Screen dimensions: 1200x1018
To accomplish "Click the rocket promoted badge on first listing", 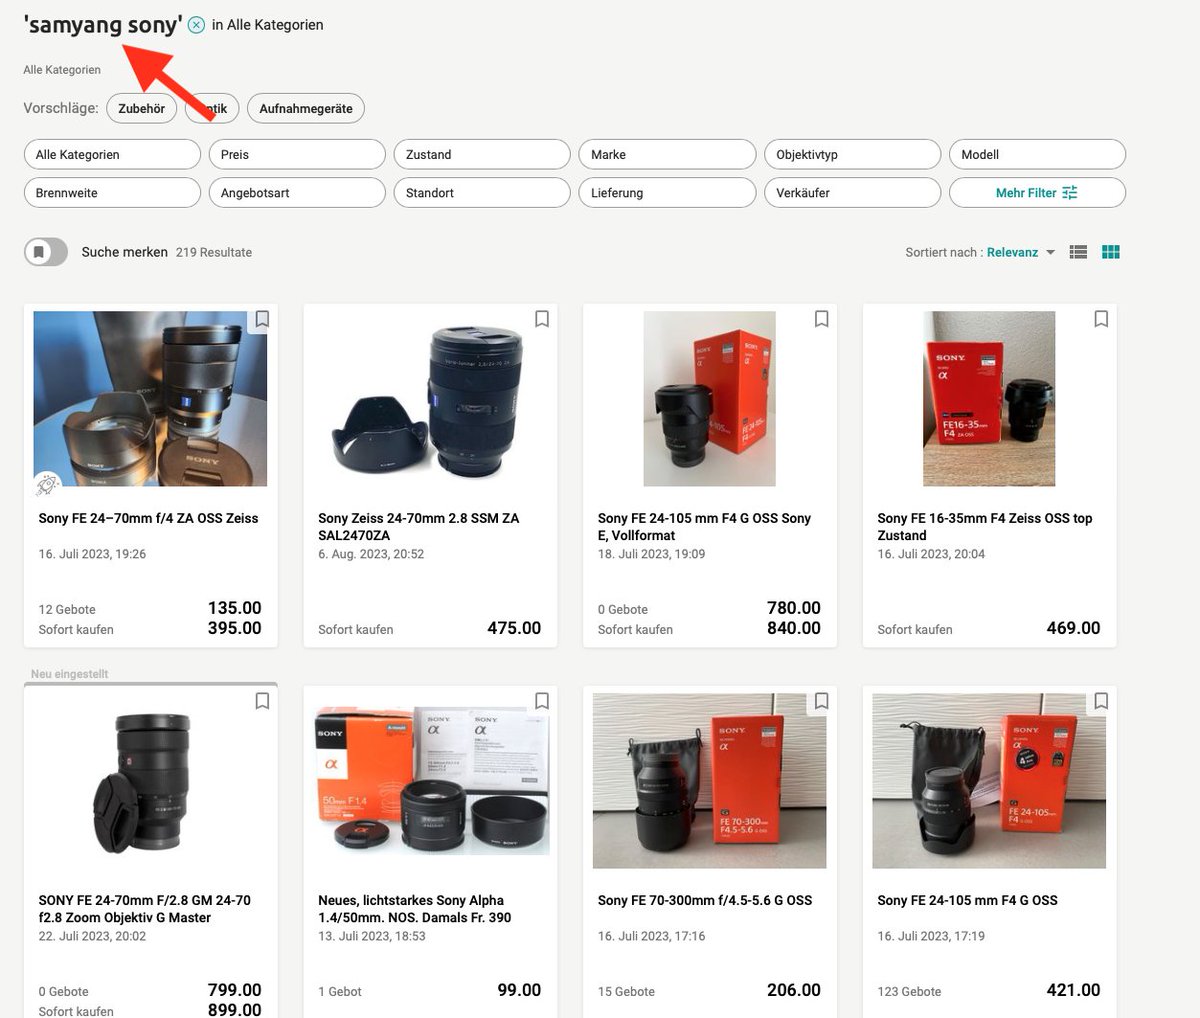I will point(47,484).
